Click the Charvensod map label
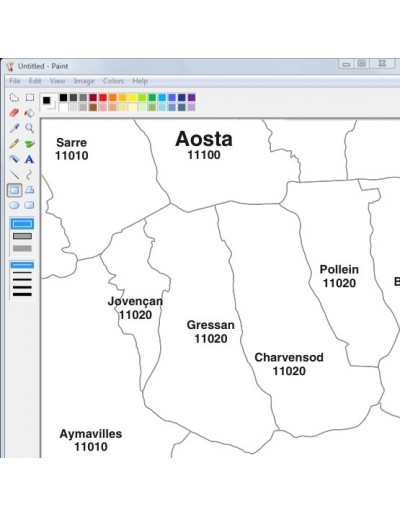 point(289,357)
